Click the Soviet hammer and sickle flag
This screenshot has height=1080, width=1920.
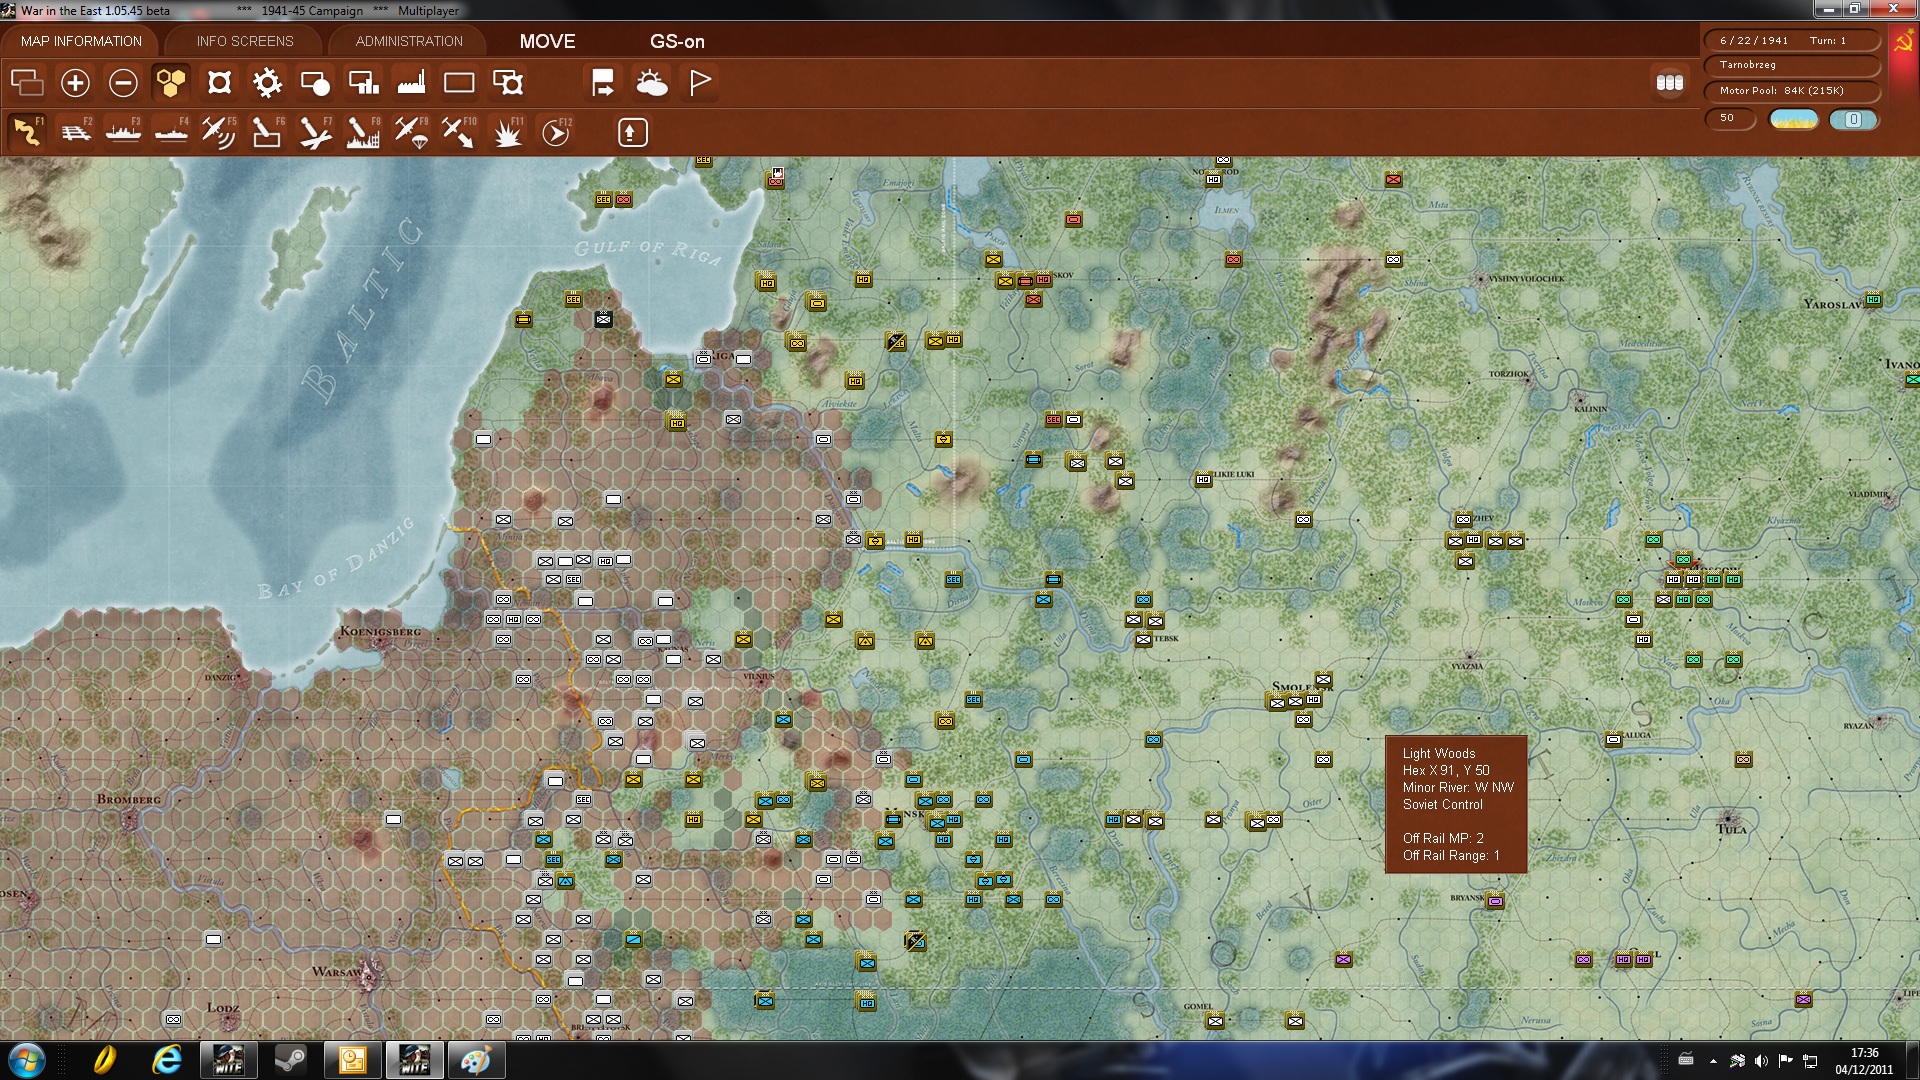coord(1903,42)
